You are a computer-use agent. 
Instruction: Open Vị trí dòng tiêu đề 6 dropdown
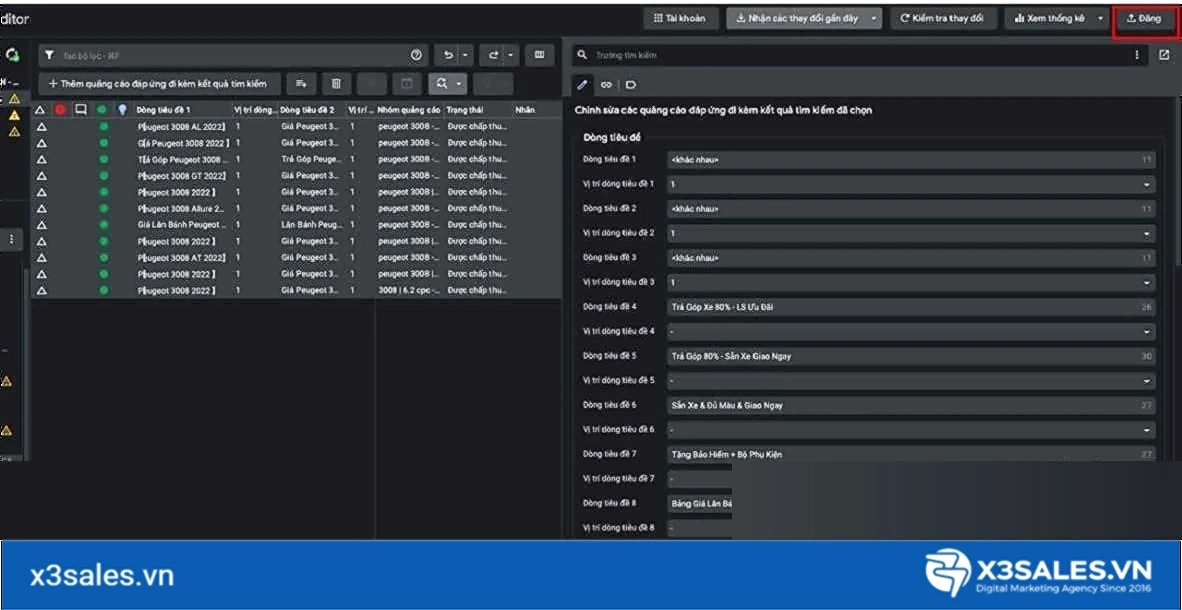[911, 430]
